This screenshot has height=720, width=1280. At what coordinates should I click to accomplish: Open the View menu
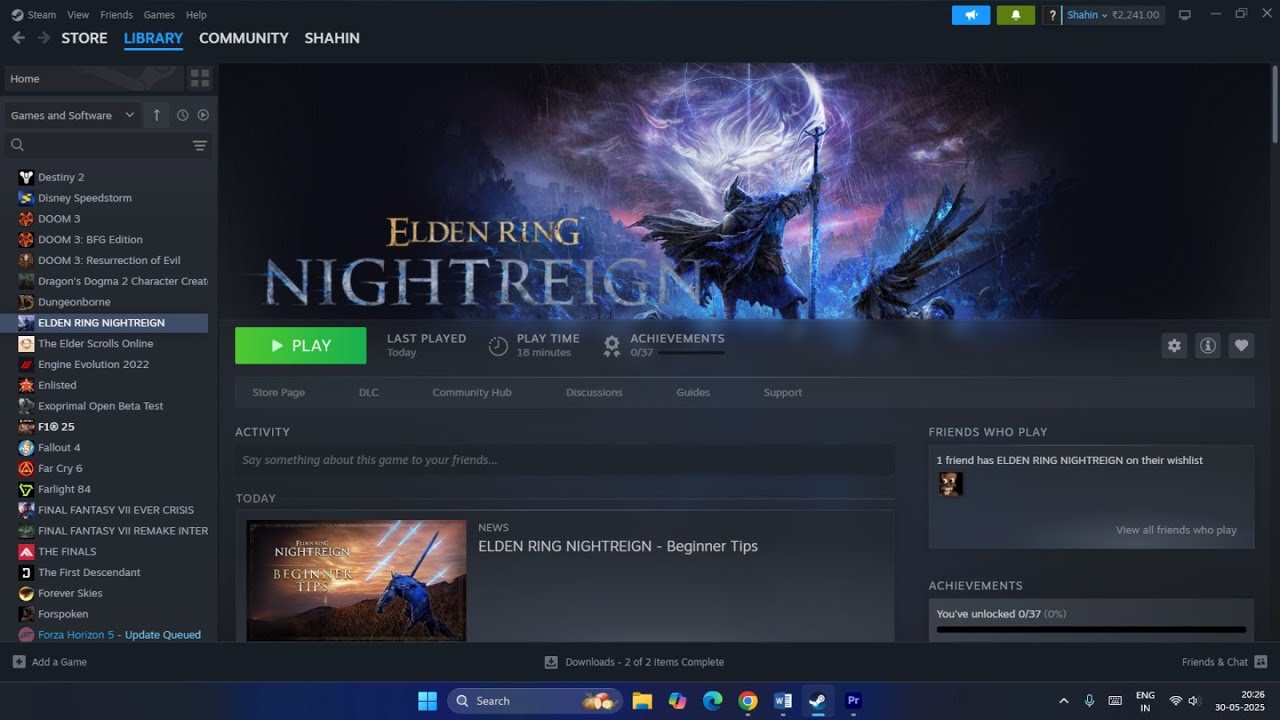(x=78, y=15)
